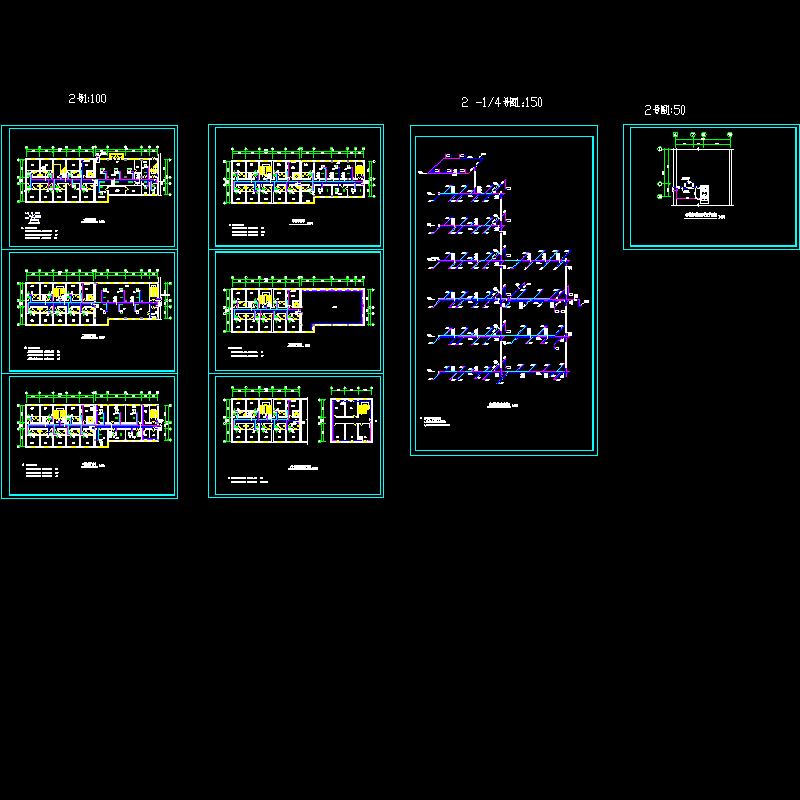The height and width of the screenshot is (800, 800).
Task: Click the top sheet in the second column
Action: [x=296, y=186]
